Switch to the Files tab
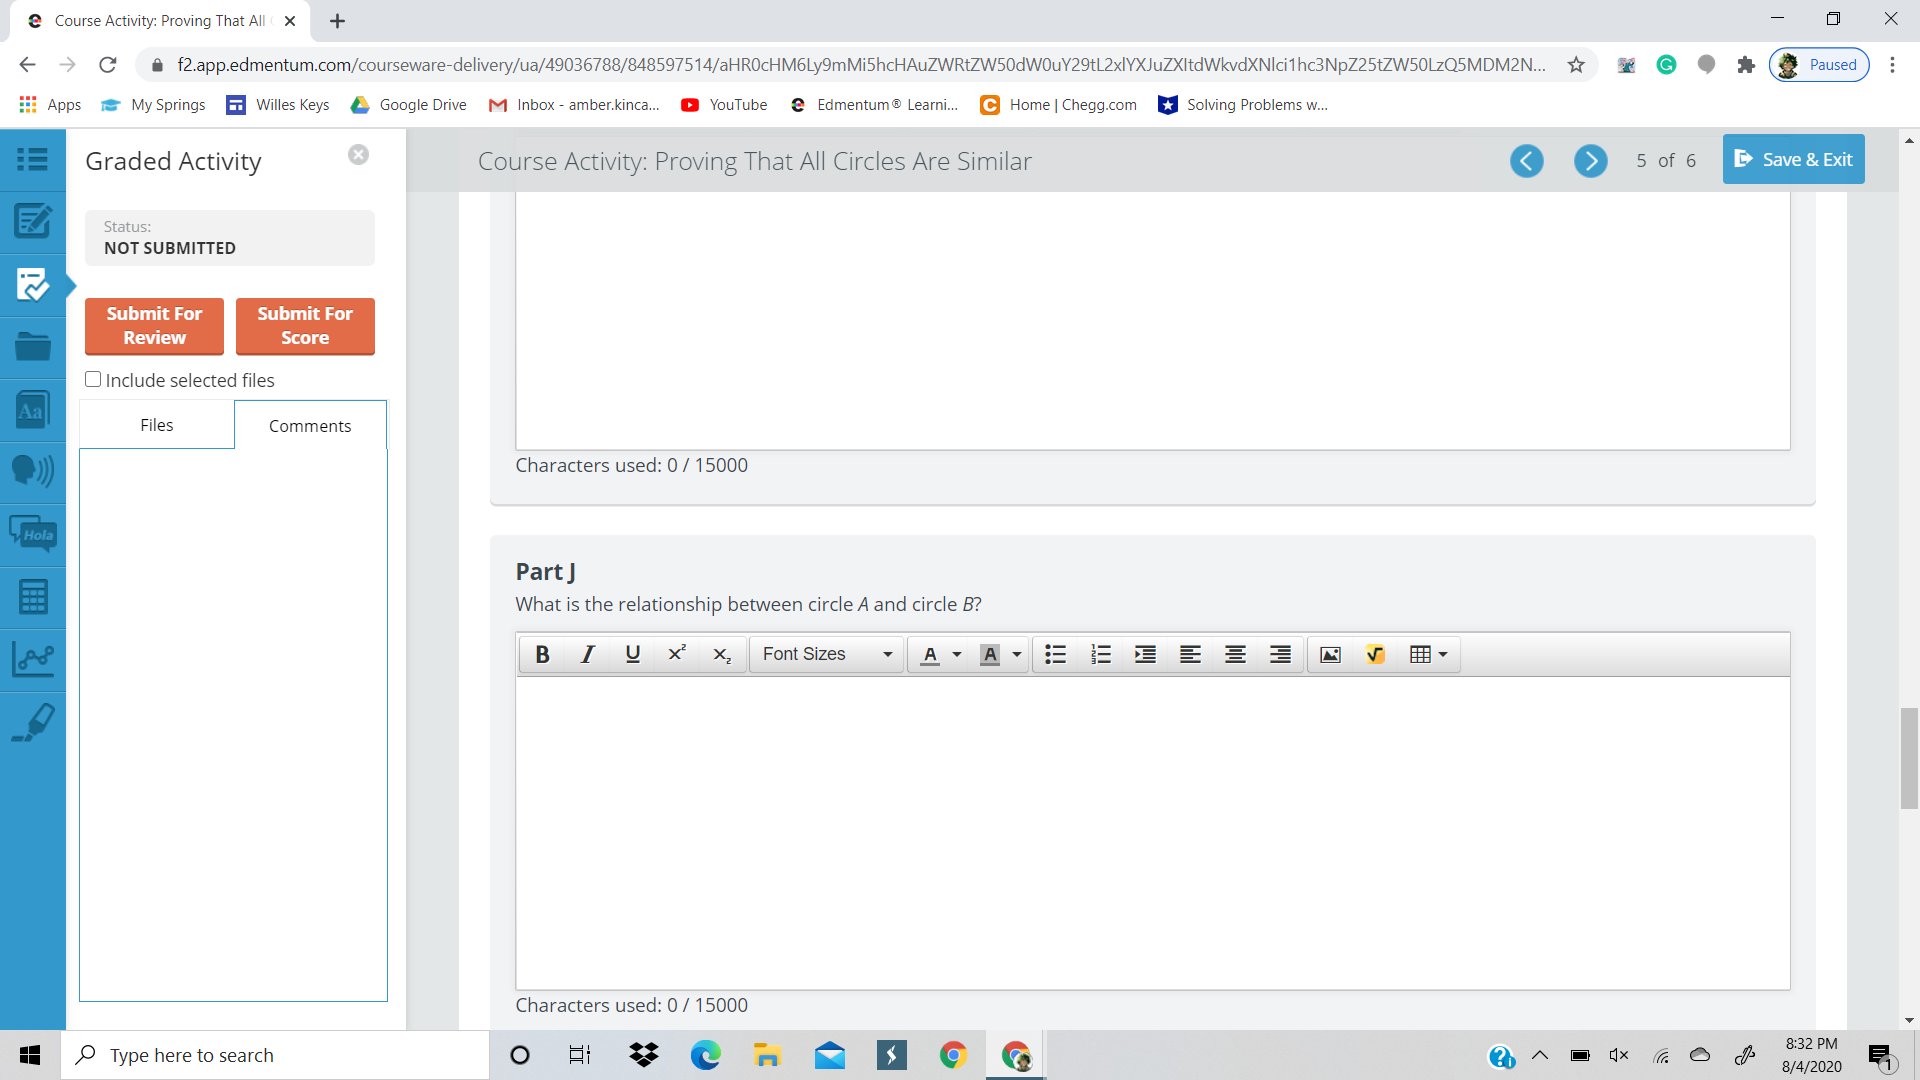The width and height of the screenshot is (1920, 1080). 156,425
